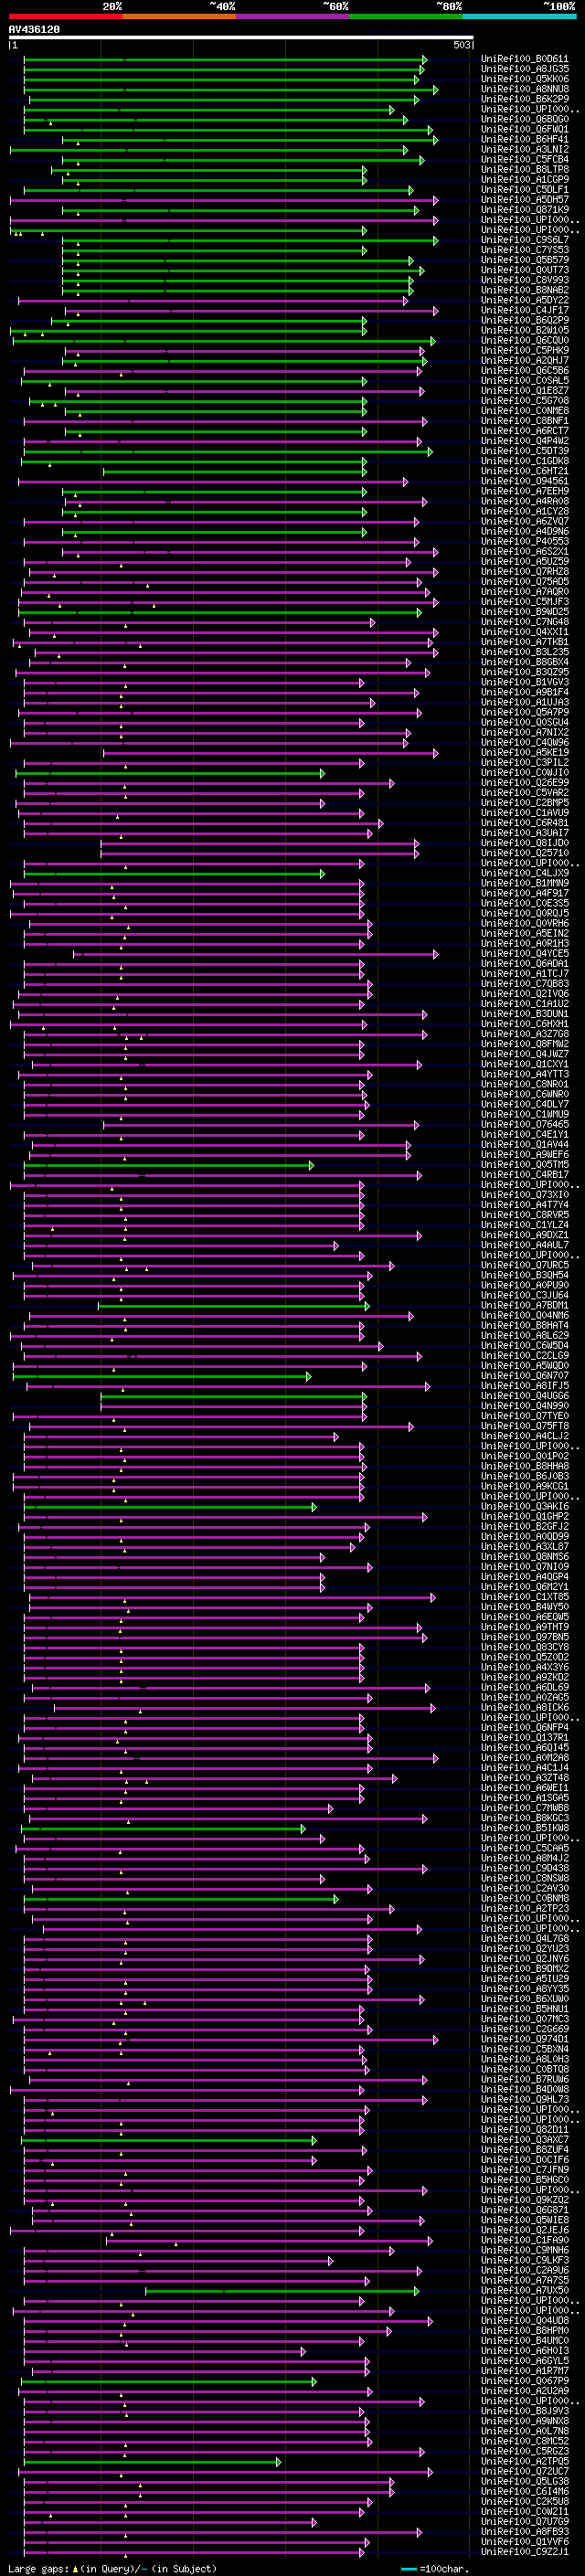Click the green ~80% identity legend segment
Screen dimensions: 585x2576
(406, 16)
